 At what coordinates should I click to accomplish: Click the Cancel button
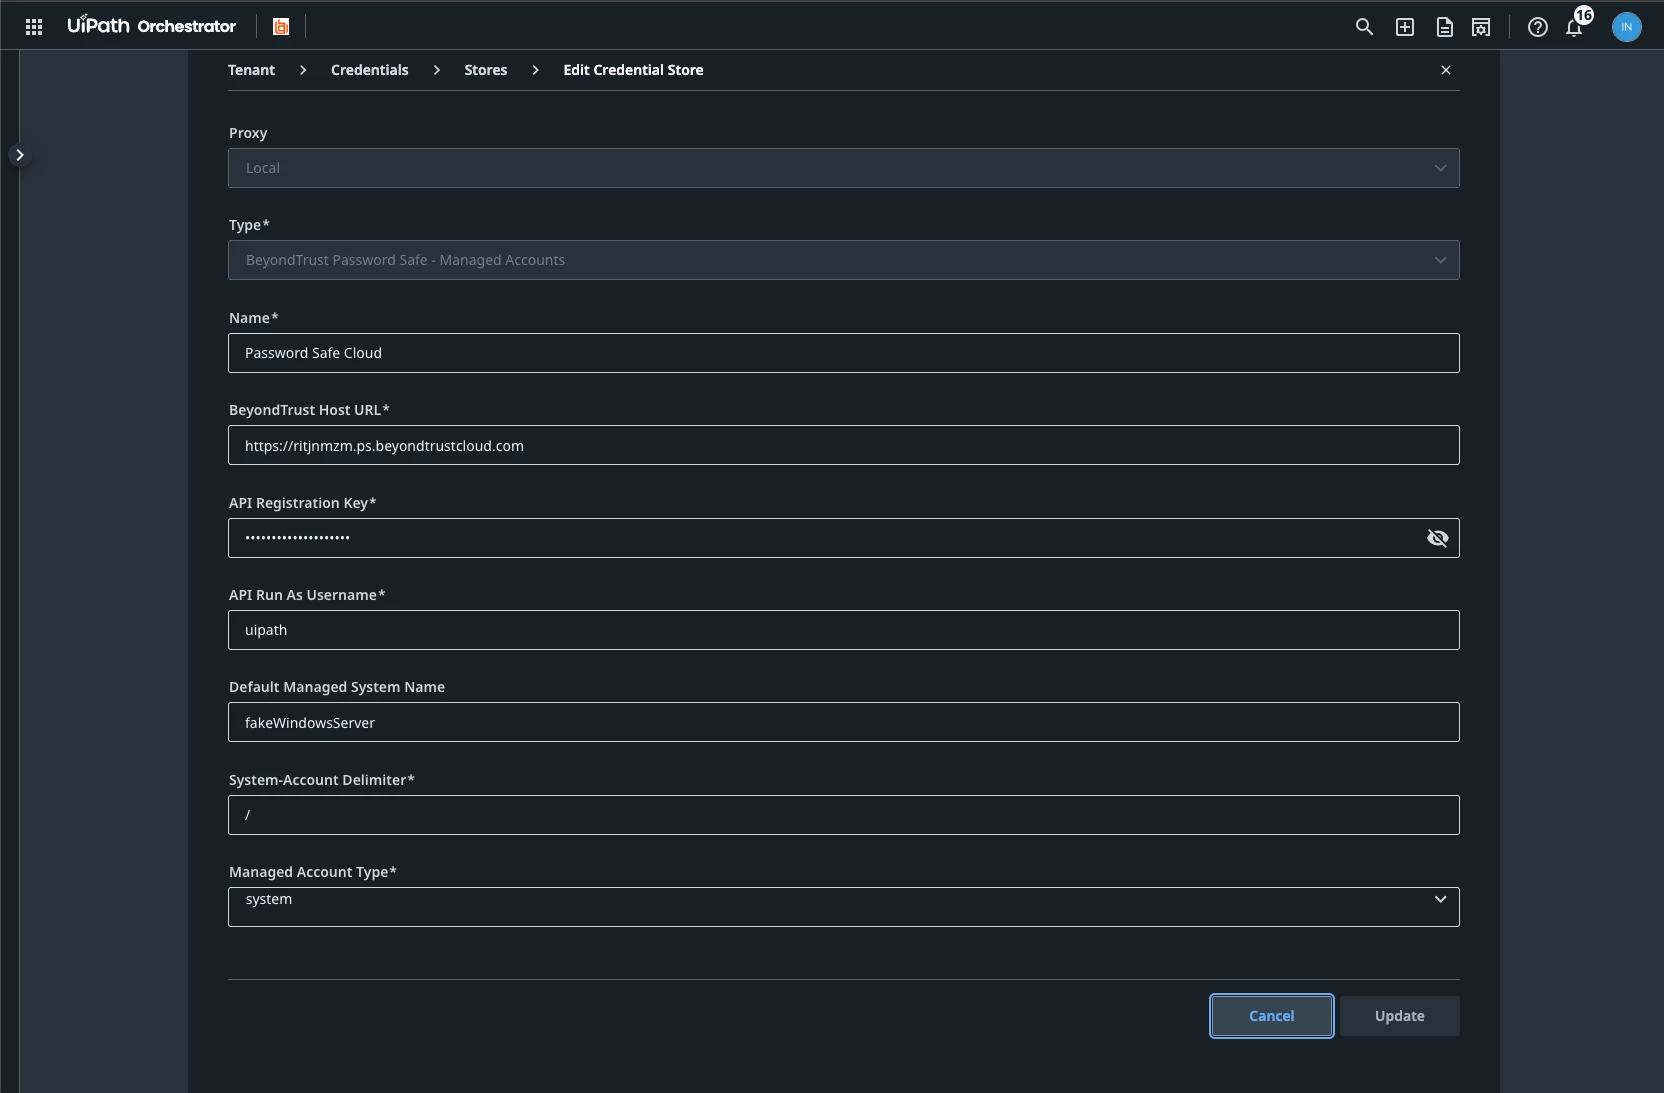(x=1272, y=1016)
